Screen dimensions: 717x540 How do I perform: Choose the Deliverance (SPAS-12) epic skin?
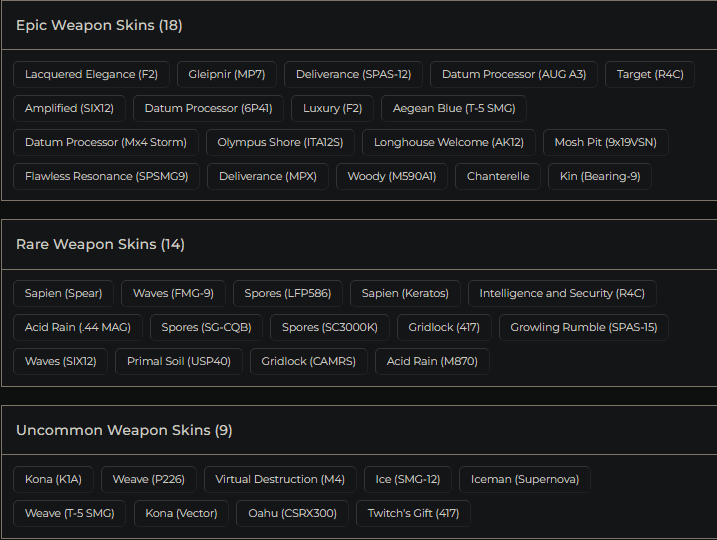coord(353,74)
